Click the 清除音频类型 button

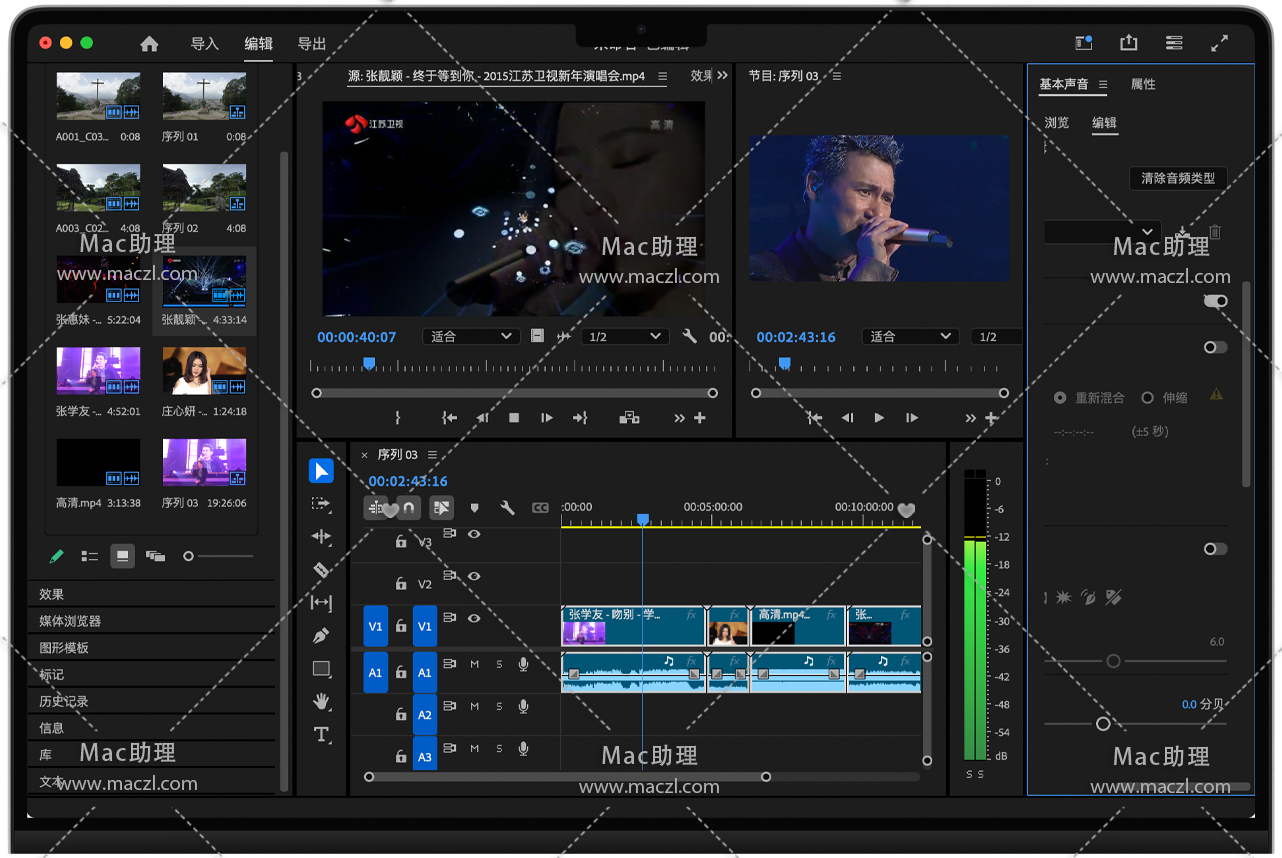pos(1178,179)
